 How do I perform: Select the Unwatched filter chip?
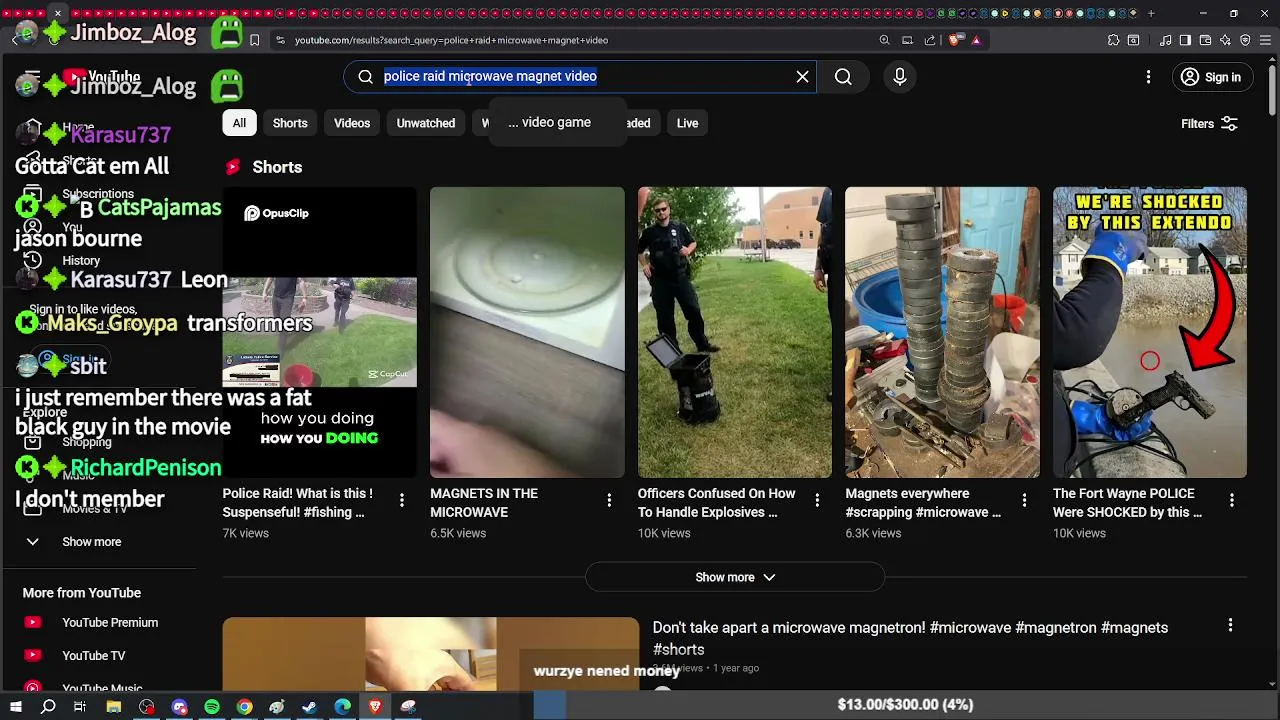coord(426,123)
